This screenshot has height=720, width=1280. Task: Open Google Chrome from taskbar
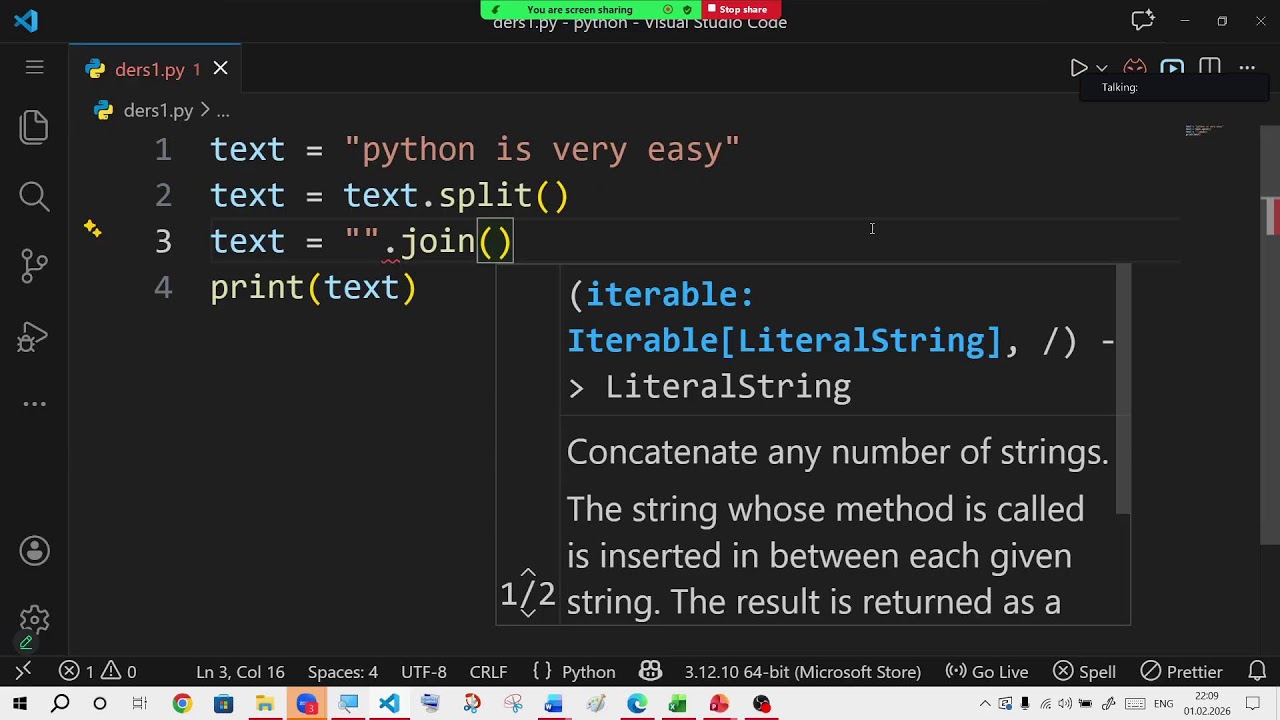[182, 704]
